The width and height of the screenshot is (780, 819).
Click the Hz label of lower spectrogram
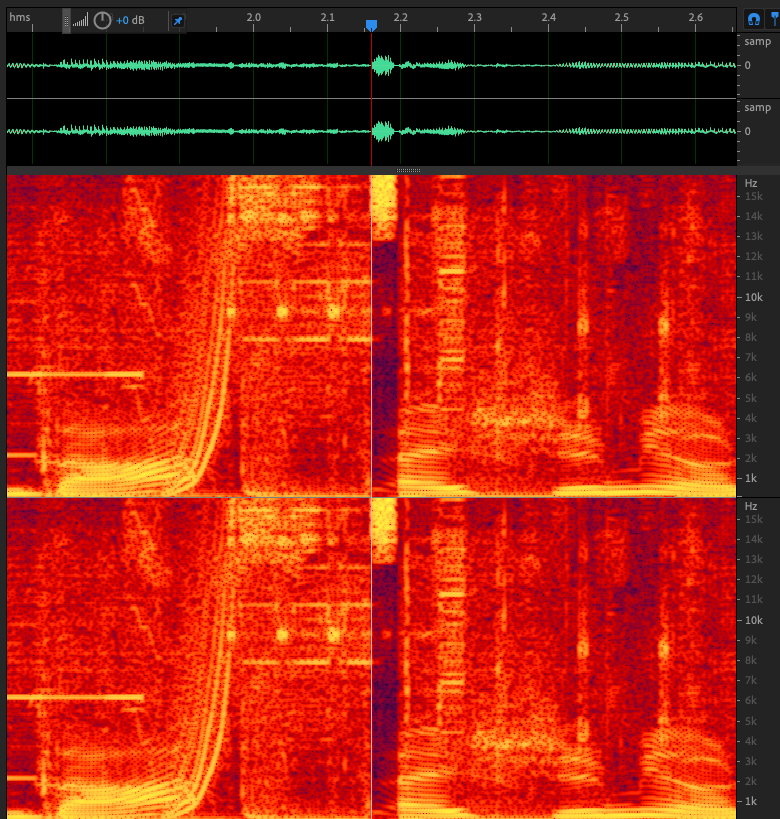751,507
